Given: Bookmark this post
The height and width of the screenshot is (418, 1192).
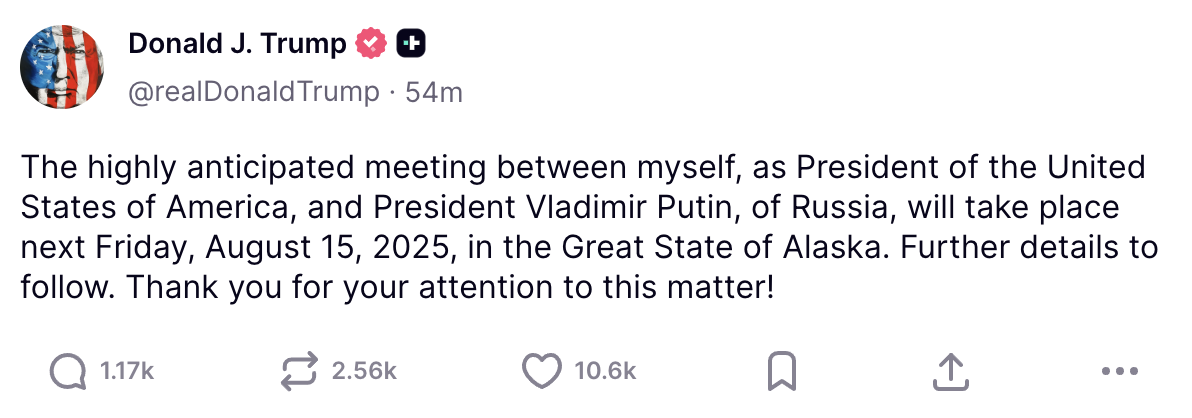Looking at the screenshot, I should point(782,372).
